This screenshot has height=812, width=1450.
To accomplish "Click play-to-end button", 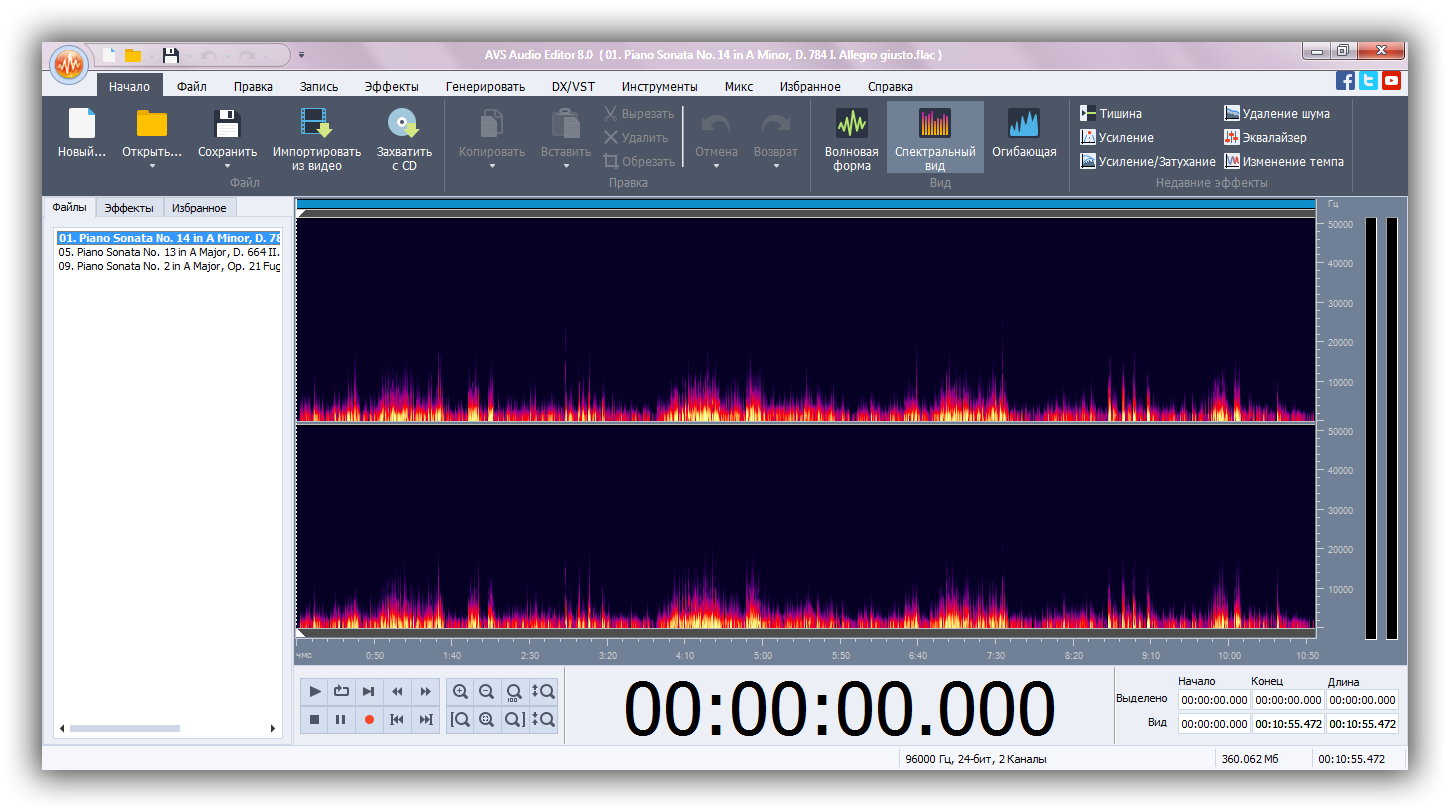I will [369, 691].
